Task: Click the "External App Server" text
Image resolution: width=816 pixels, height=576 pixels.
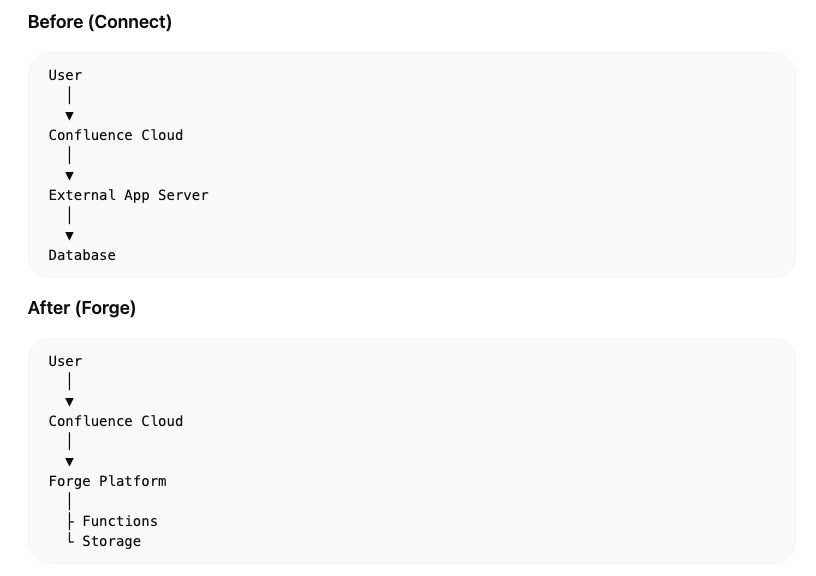Action: (128, 195)
